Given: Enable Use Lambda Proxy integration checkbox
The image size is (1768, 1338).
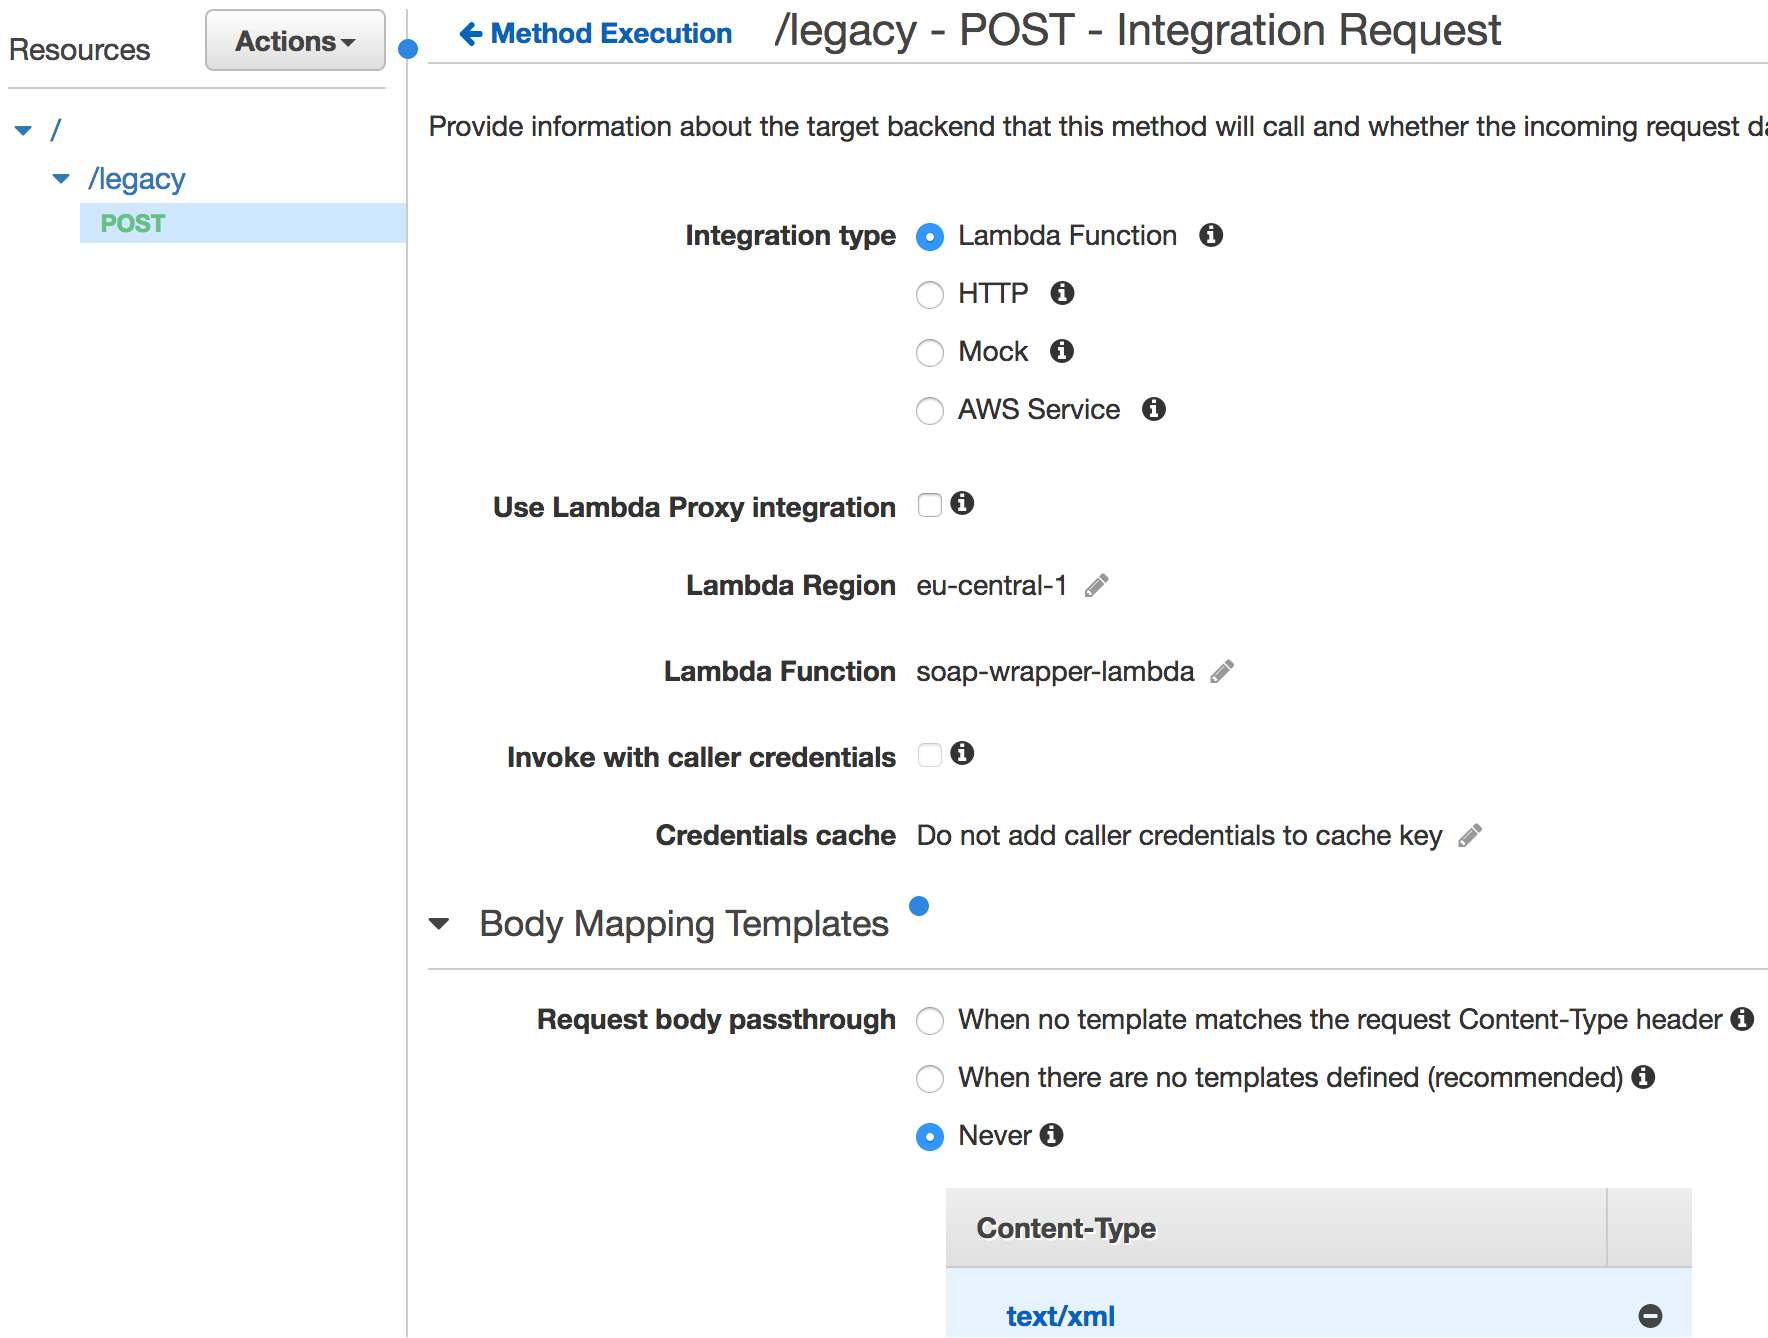Looking at the screenshot, I should click(x=930, y=505).
